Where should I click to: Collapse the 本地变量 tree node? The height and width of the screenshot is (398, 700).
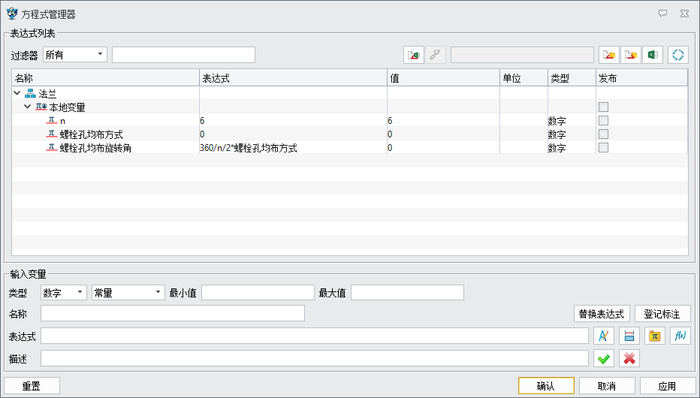[x=27, y=107]
